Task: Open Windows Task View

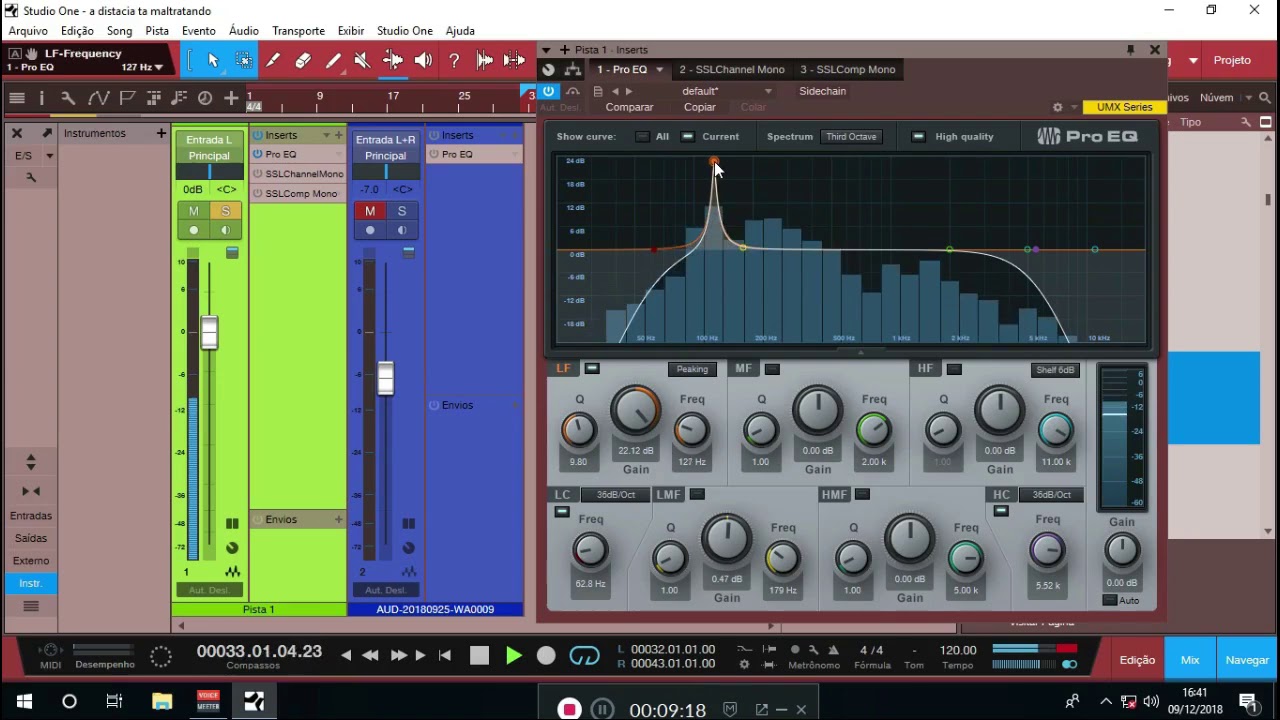Action: [114, 701]
